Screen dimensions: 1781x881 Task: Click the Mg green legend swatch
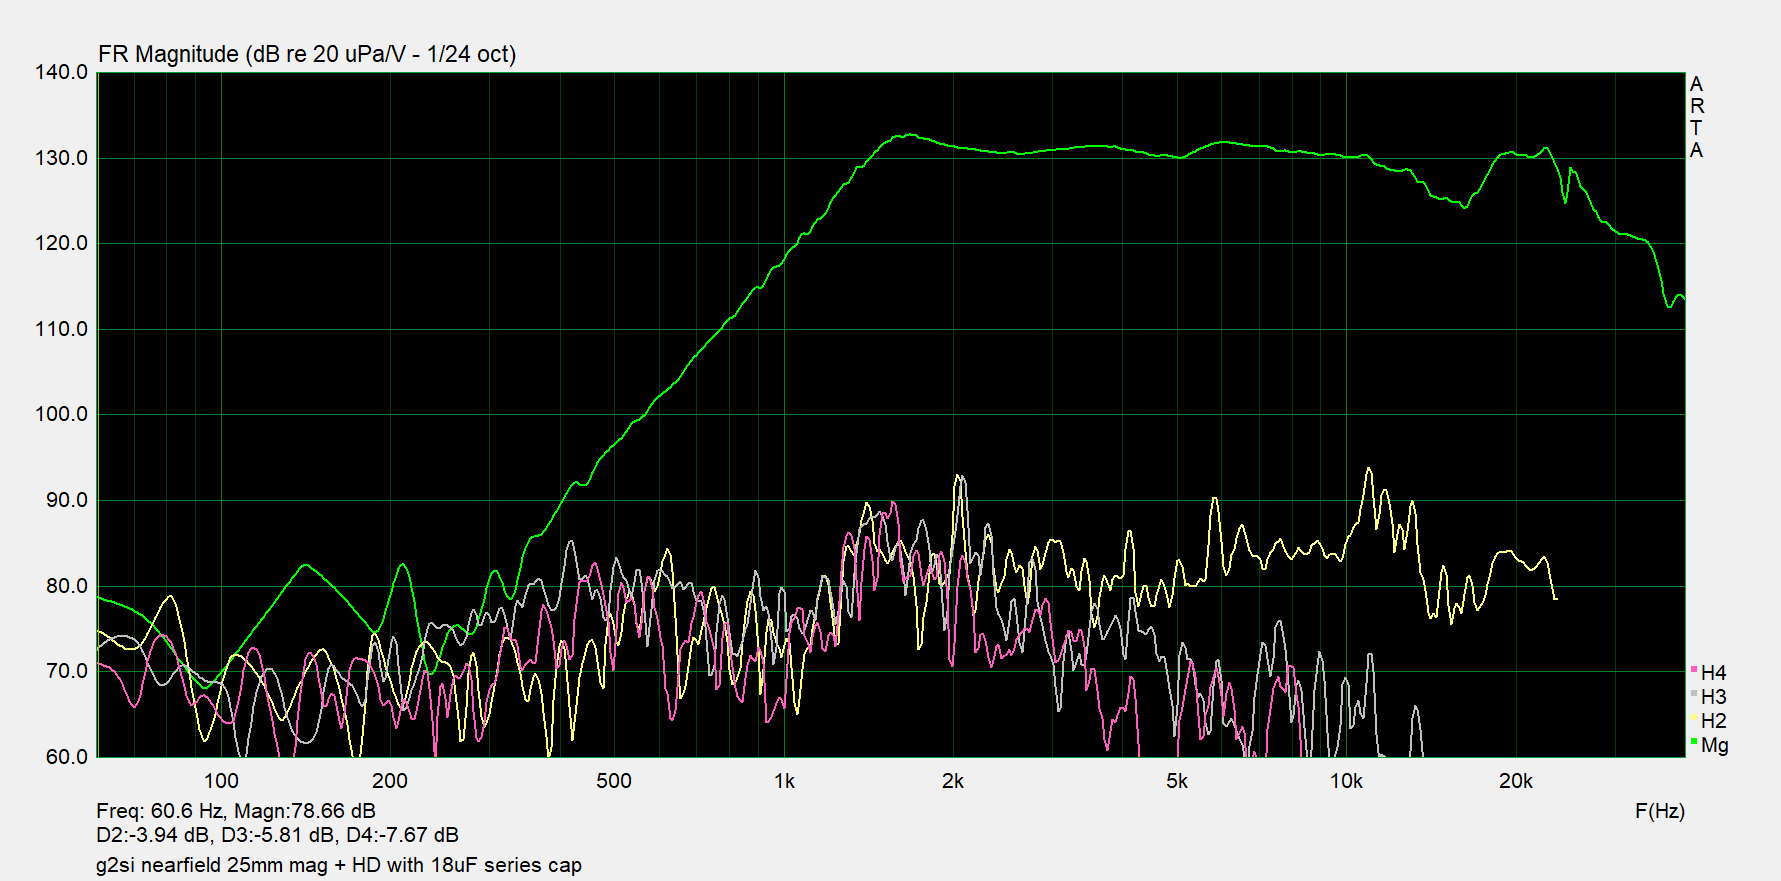click(1694, 741)
